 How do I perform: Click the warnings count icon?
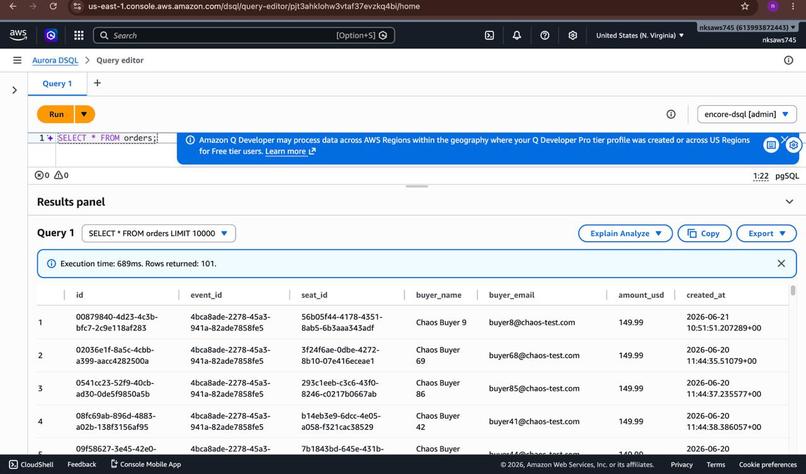coord(58,175)
